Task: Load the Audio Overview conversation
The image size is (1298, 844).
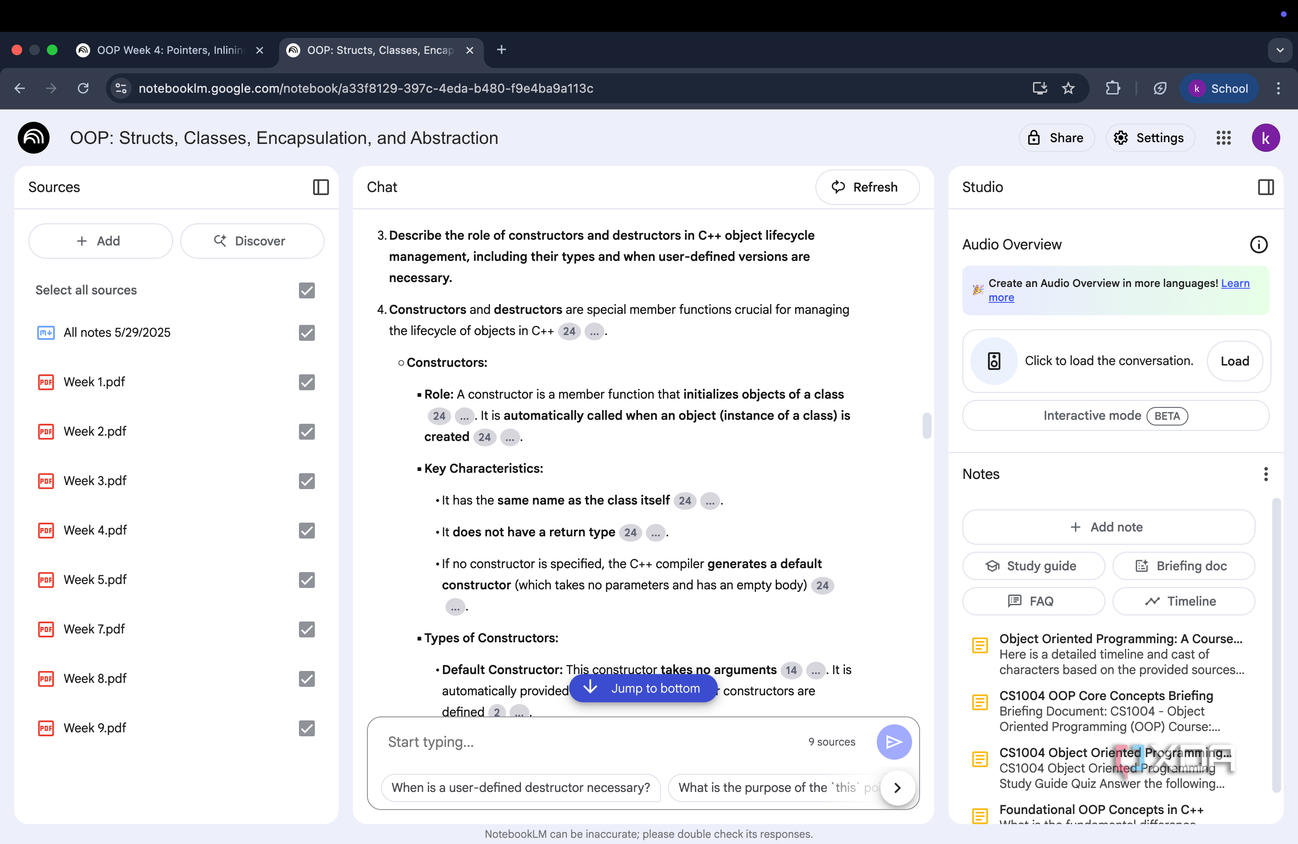Action: 1235,361
